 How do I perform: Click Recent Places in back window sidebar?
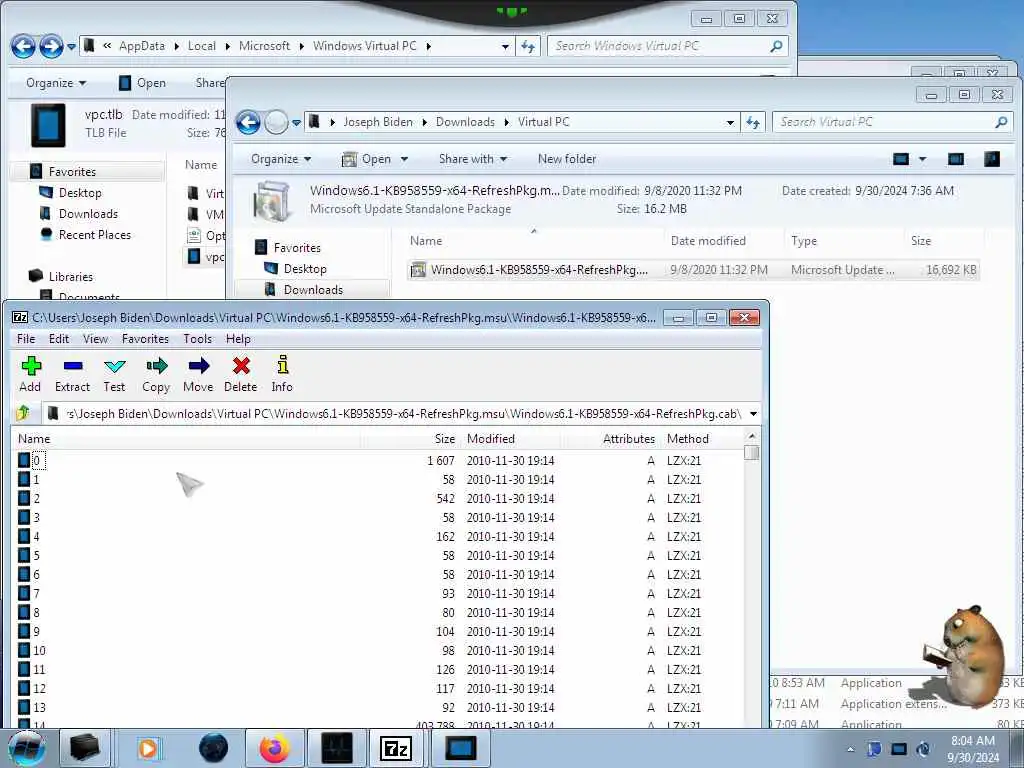(95, 235)
